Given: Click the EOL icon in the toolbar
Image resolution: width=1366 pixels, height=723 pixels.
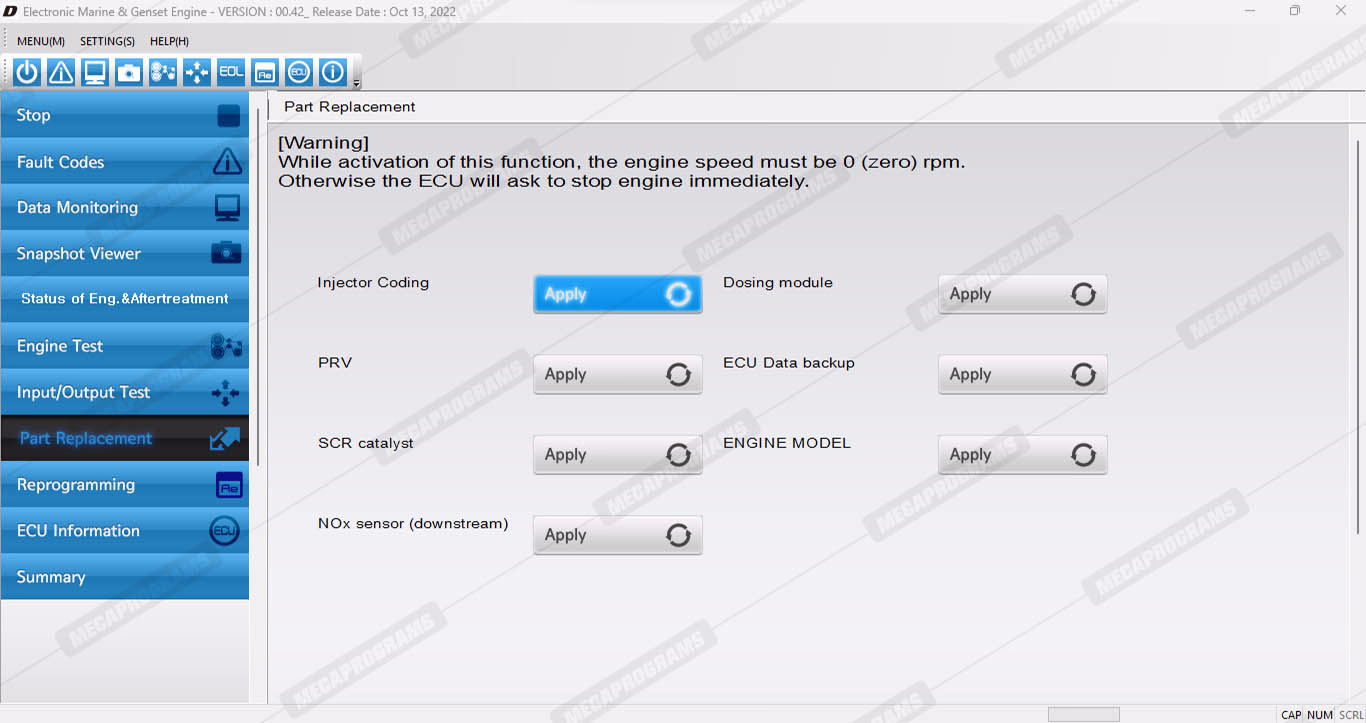Looking at the screenshot, I should pyautogui.click(x=231, y=72).
